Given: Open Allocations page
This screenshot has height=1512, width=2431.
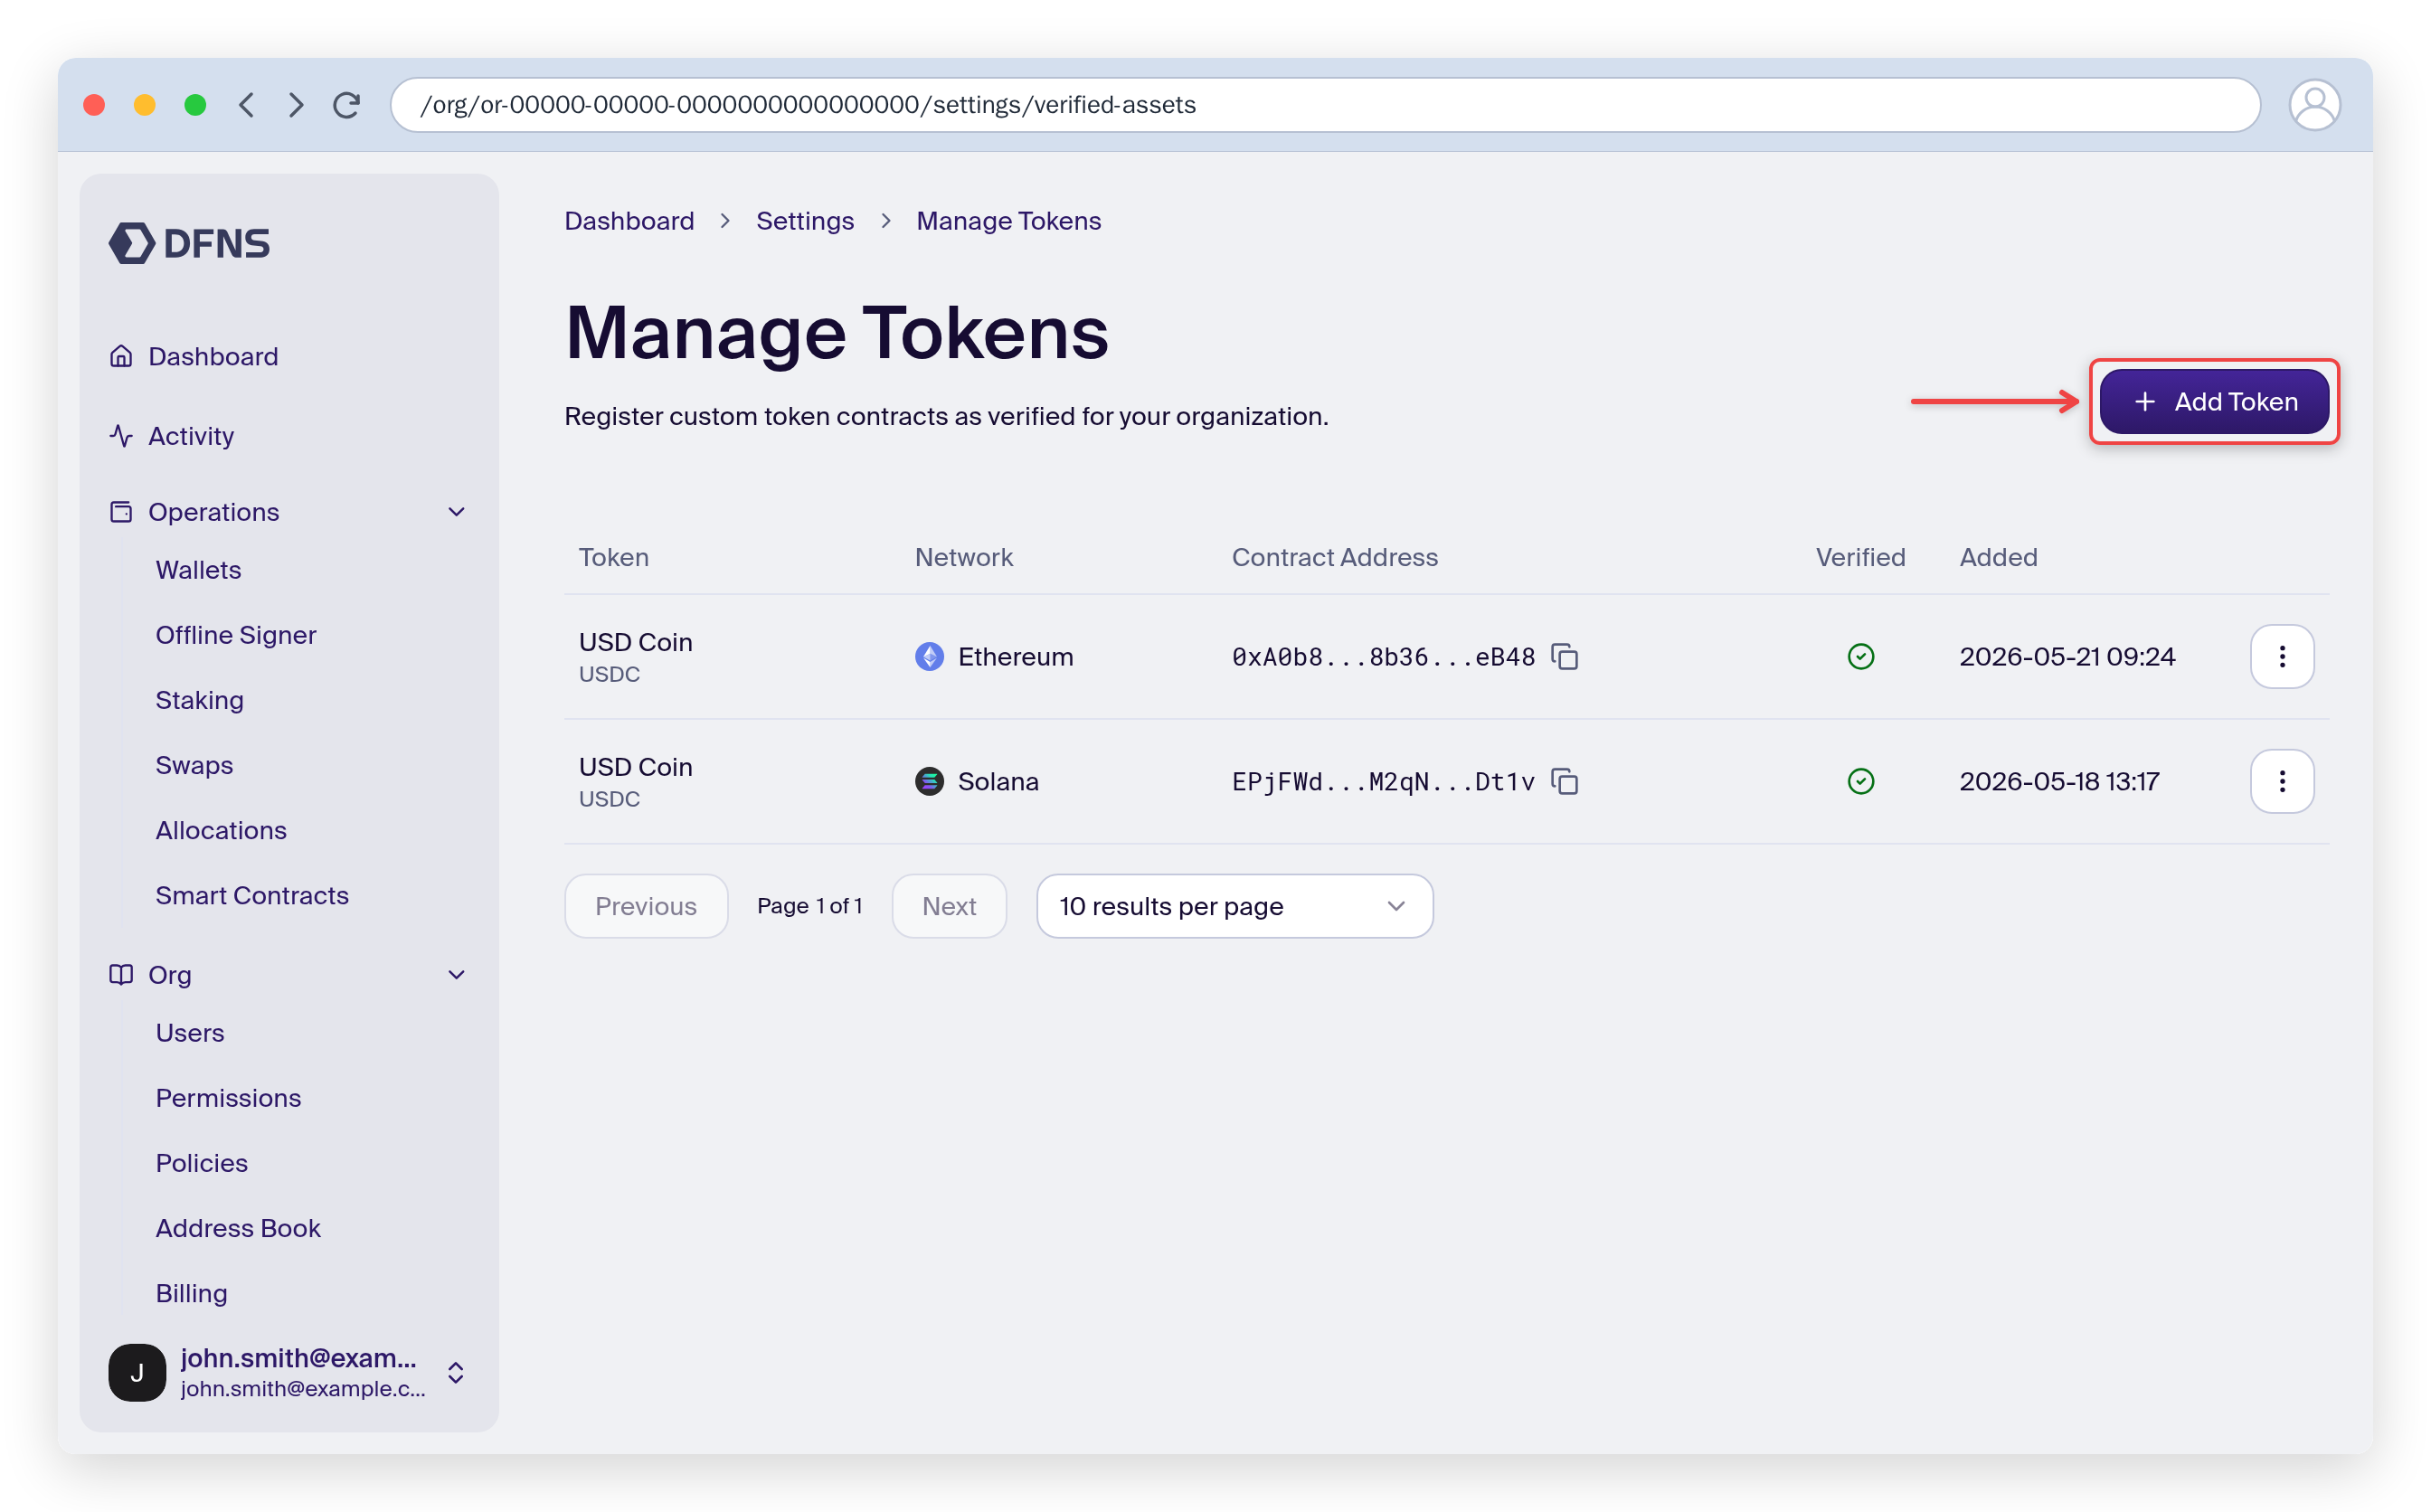Looking at the screenshot, I should 221,830.
